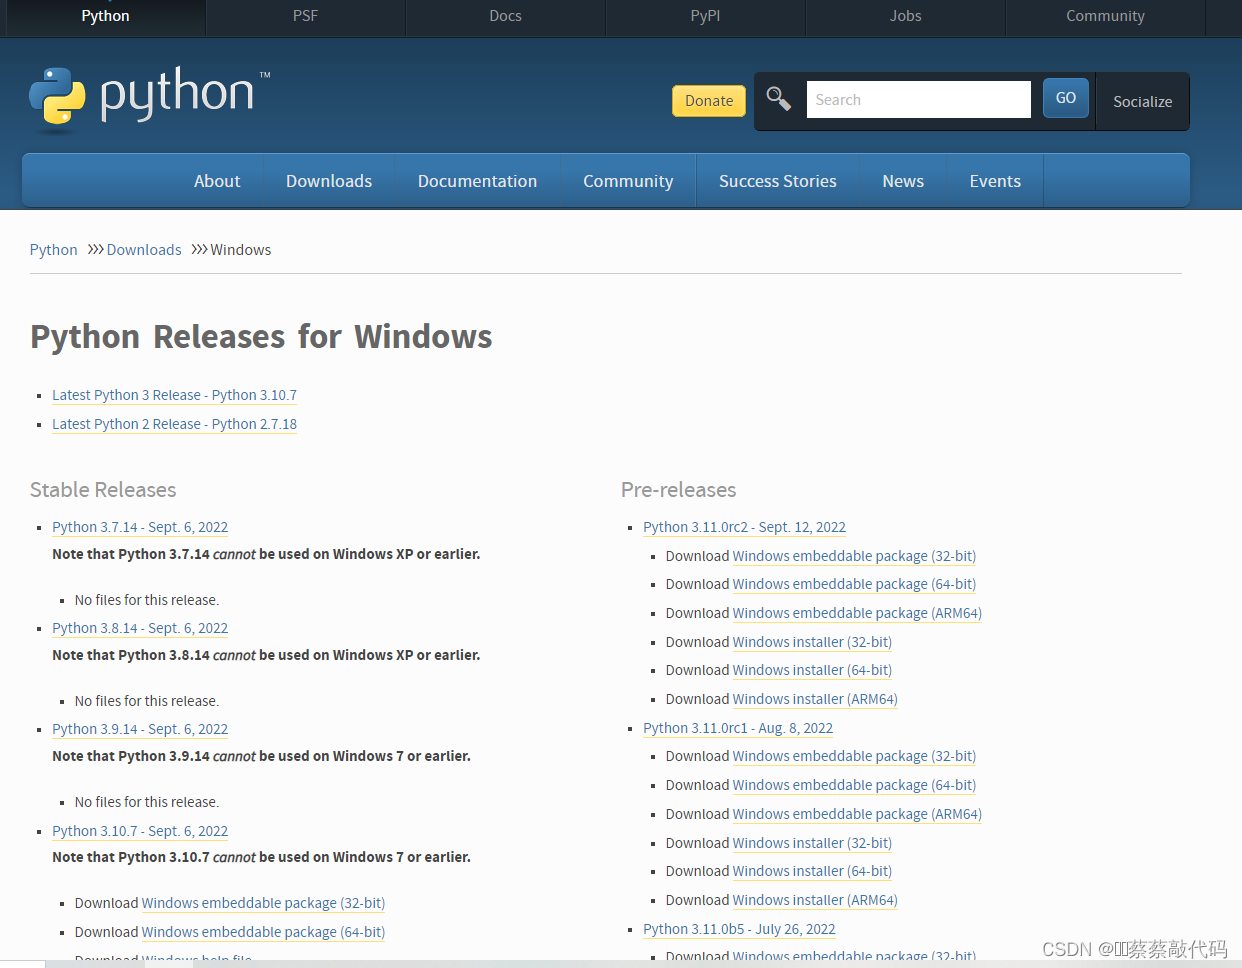Download 3.11.0rc2 Windows installer (32-bit)
The width and height of the screenshot is (1242, 968).
(812, 642)
